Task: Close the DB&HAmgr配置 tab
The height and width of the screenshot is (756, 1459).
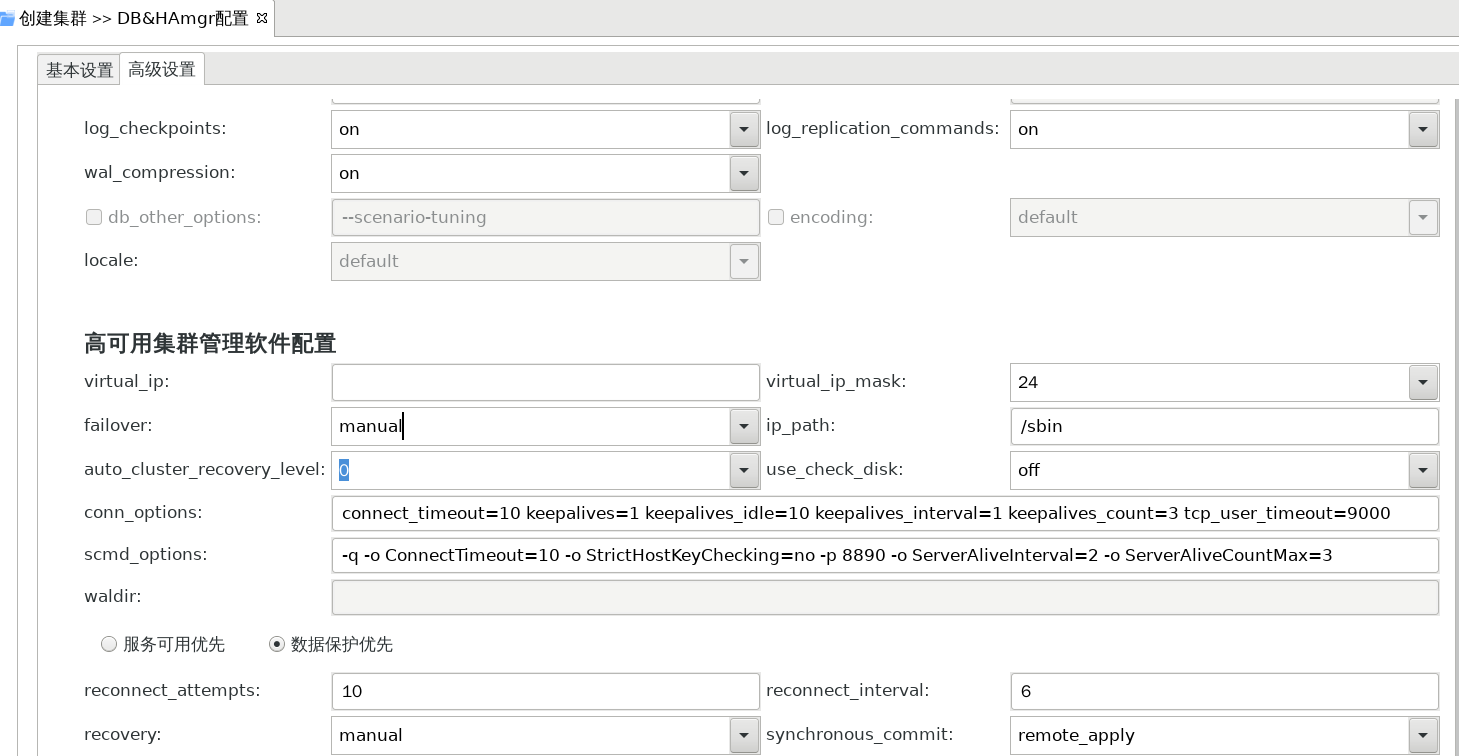Action: (x=262, y=18)
